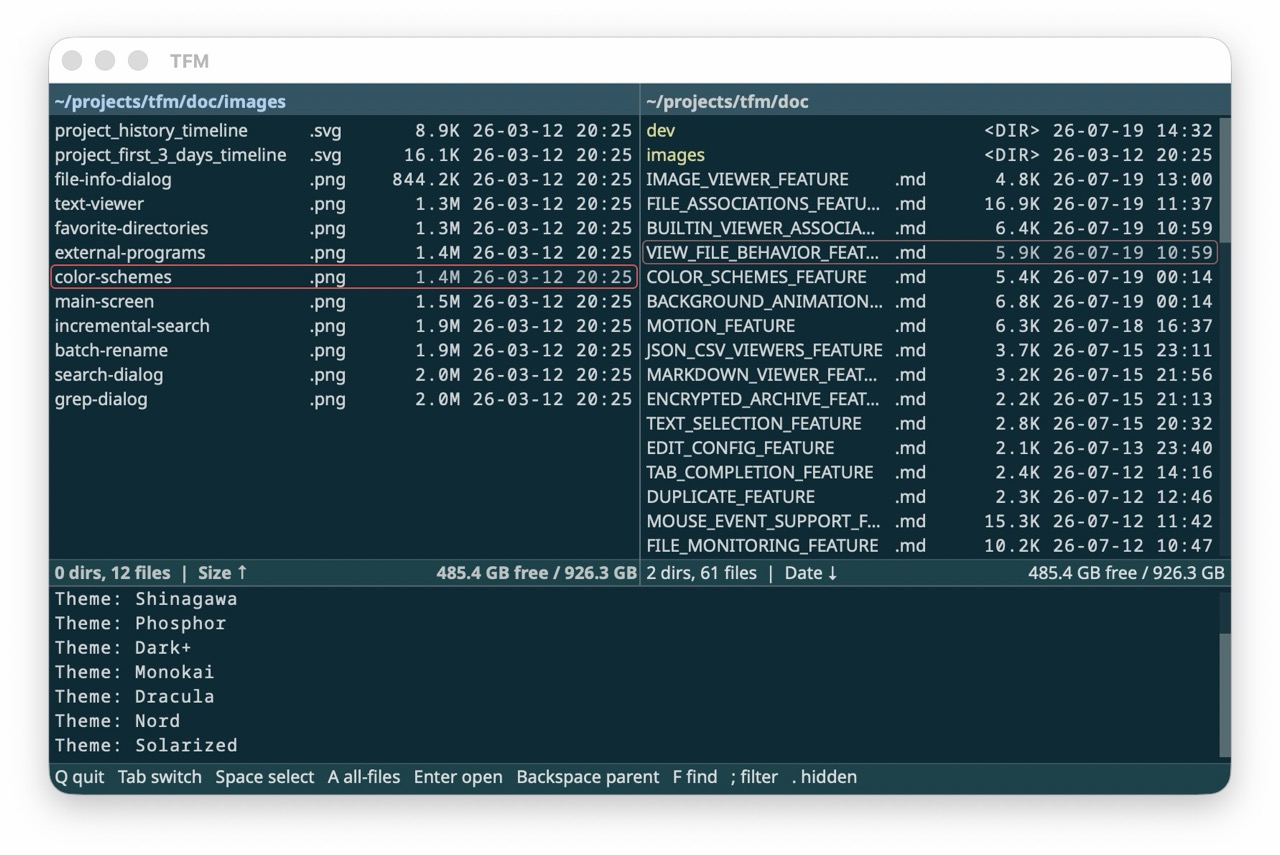Select the TAB_COMPLETION_FEATURE .md file
Image resolution: width=1280 pixels, height=855 pixels.
[x=930, y=472]
